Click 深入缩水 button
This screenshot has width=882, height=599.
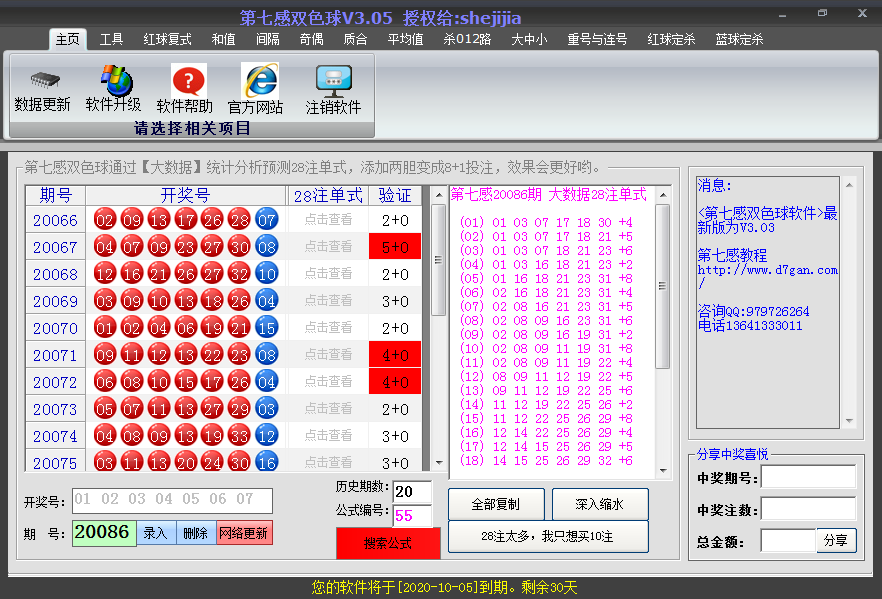click(599, 504)
